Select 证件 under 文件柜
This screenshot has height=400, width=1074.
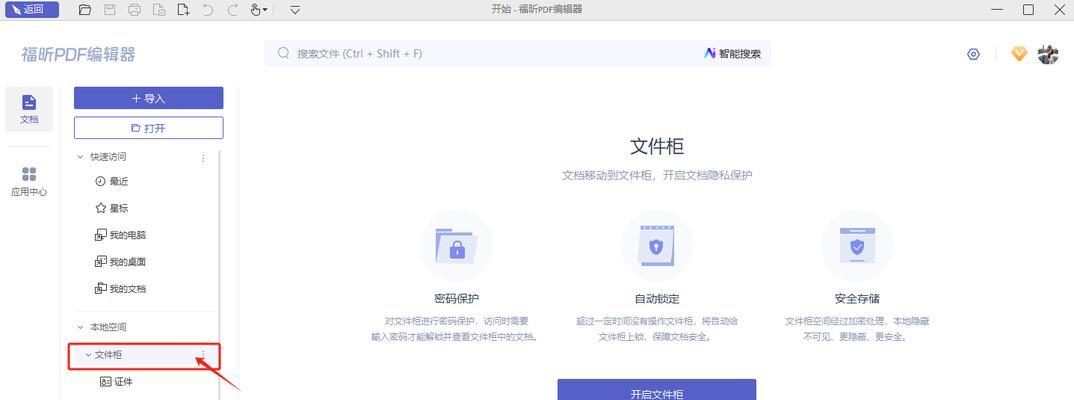click(x=116, y=382)
